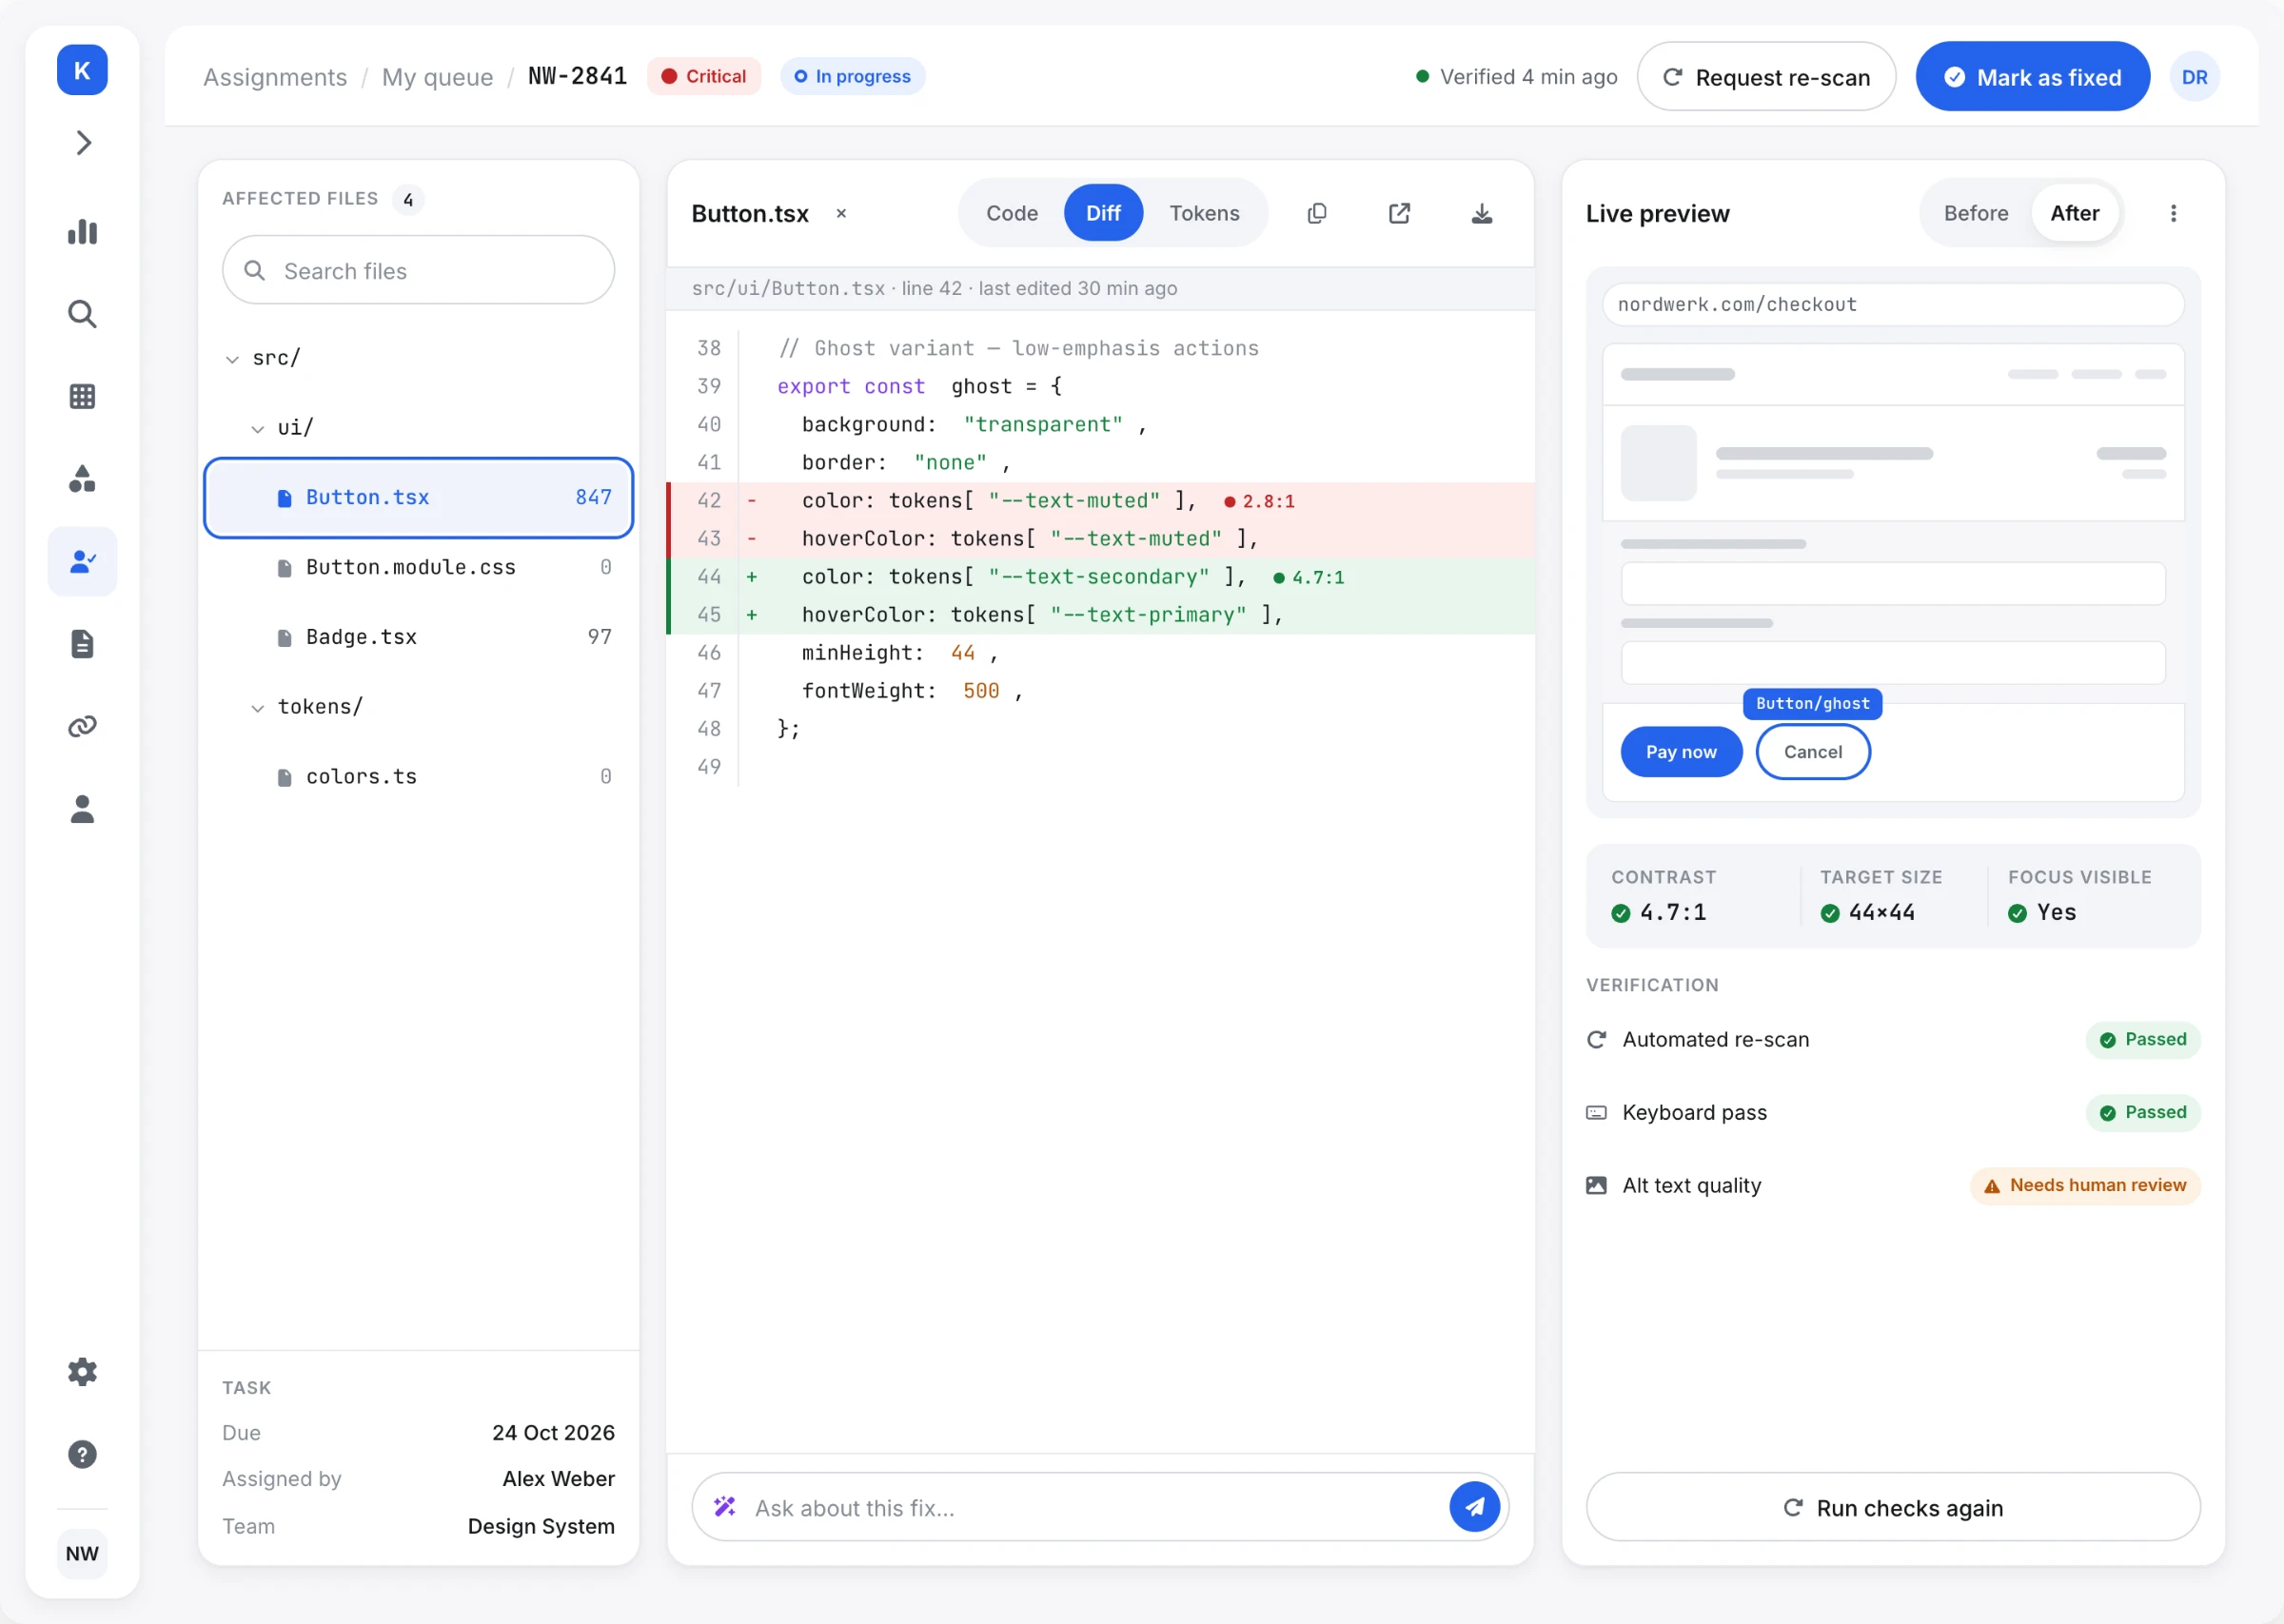Toggle preview to After

(x=2075, y=213)
